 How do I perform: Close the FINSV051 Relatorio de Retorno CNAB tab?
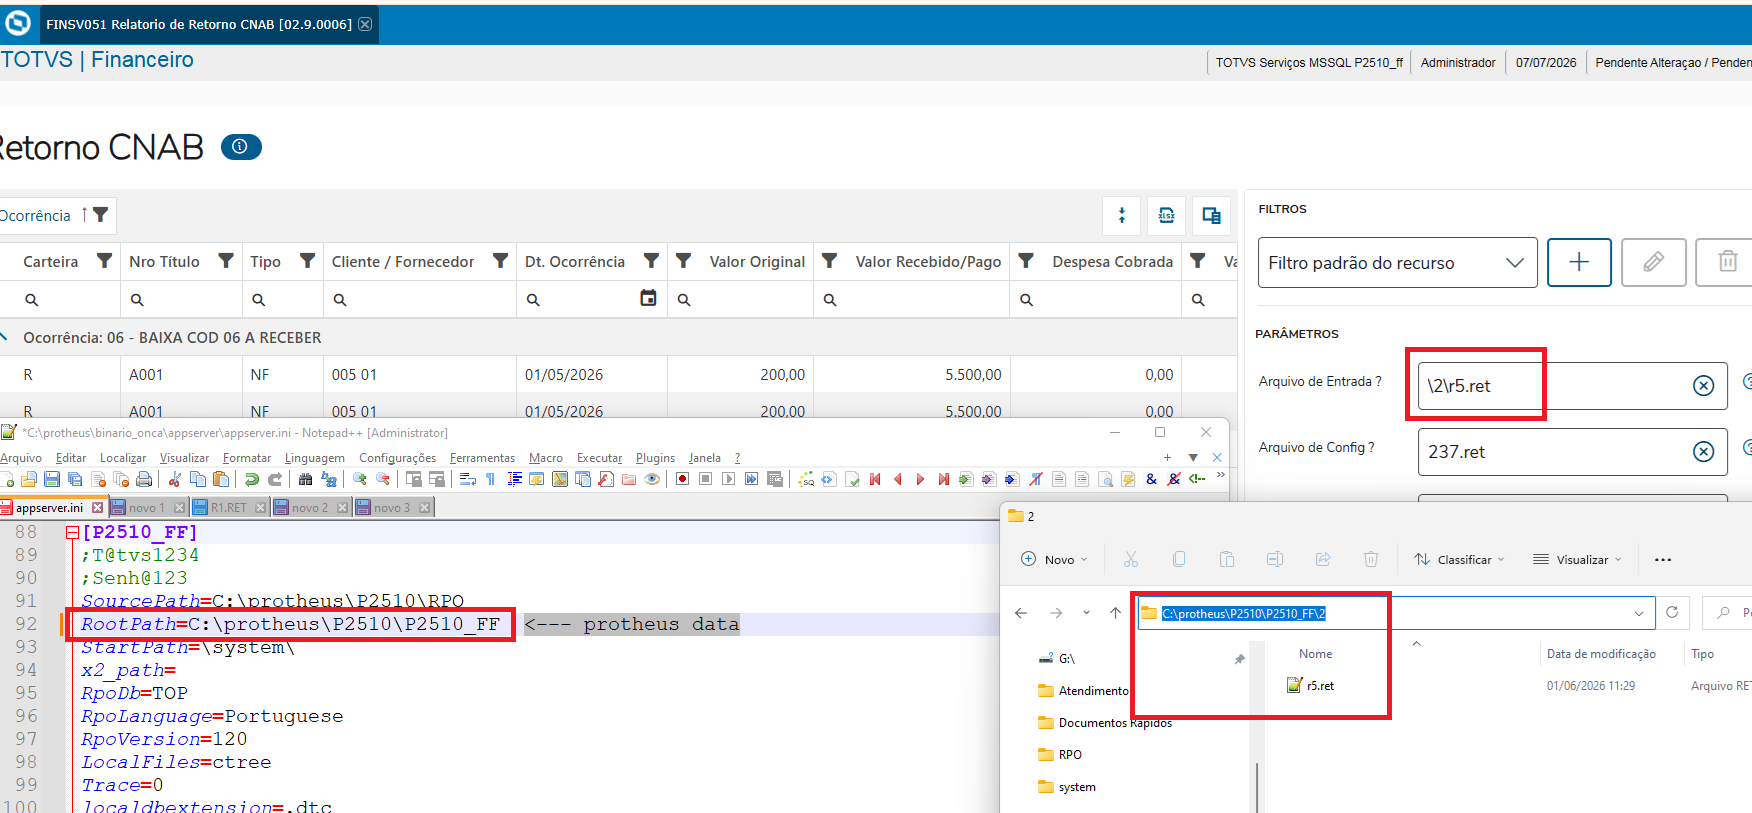[365, 24]
